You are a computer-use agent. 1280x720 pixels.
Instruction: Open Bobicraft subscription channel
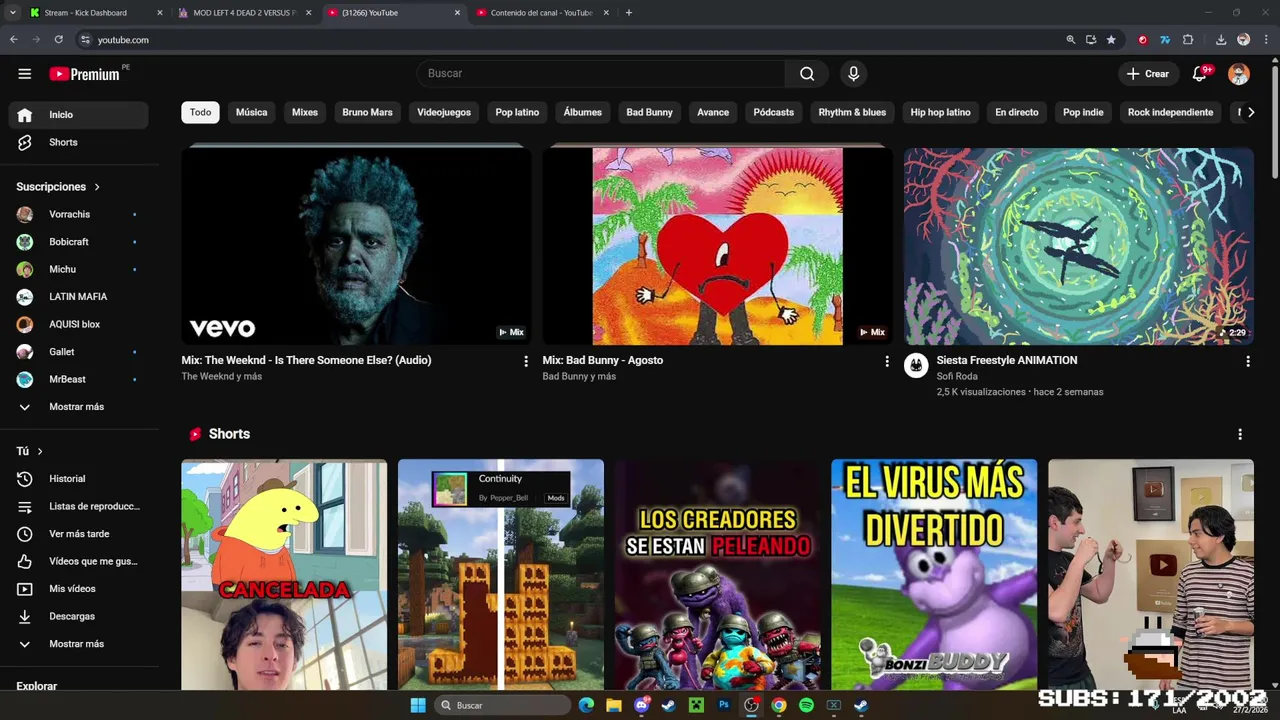pyautogui.click(x=79, y=242)
